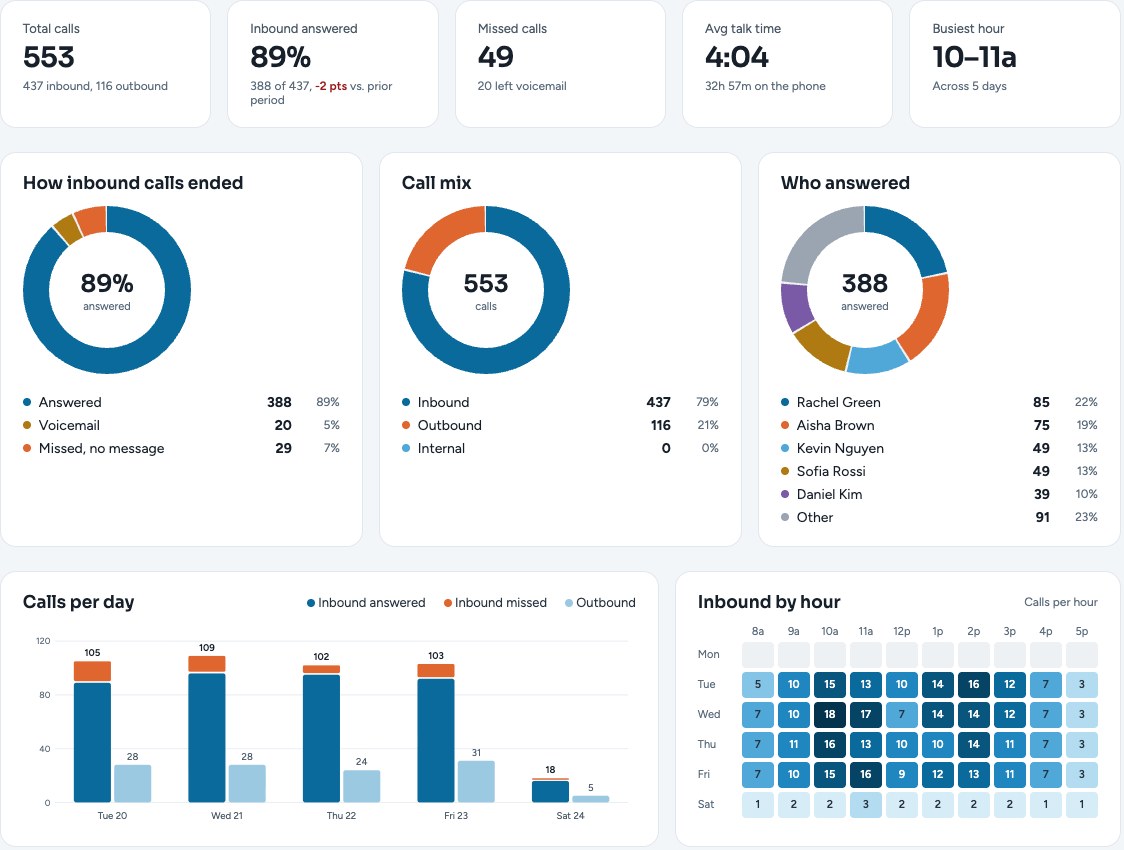Screen dimensions: 1124x850
Task: Click the Thu 1p heatmap cell showing 10
Action: [x=938, y=745]
